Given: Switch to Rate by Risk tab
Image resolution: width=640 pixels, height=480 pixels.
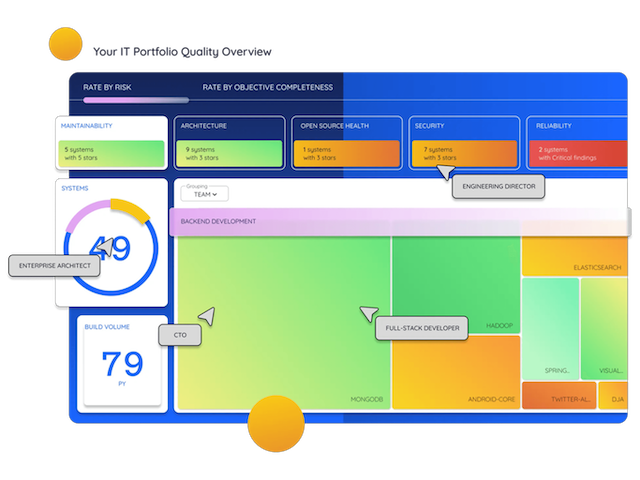Looking at the screenshot, I should pyautogui.click(x=107, y=87).
